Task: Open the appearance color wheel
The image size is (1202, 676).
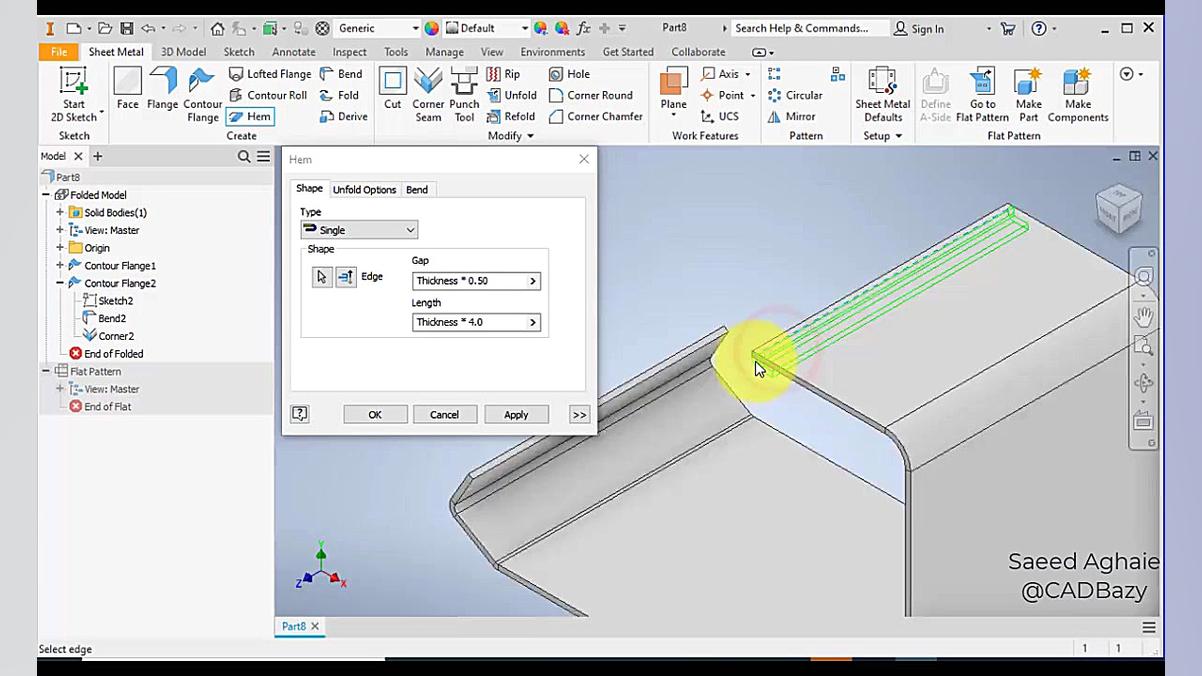Action: tap(431, 28)
